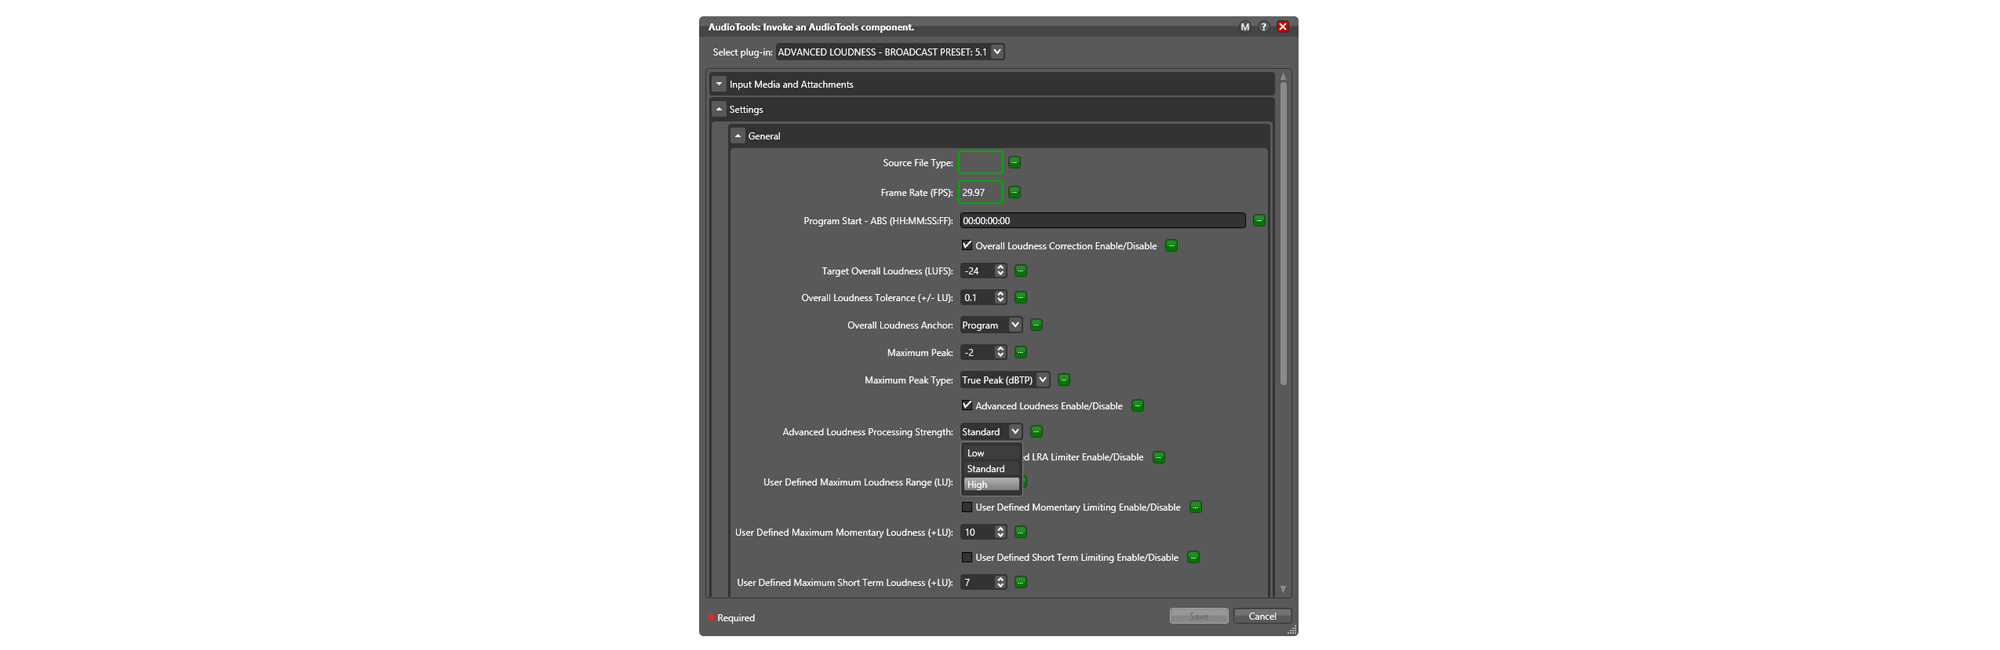Click the "Select plug-in:" label
This screenshot has width=2000, height=650.
click(x=742, y=52)
